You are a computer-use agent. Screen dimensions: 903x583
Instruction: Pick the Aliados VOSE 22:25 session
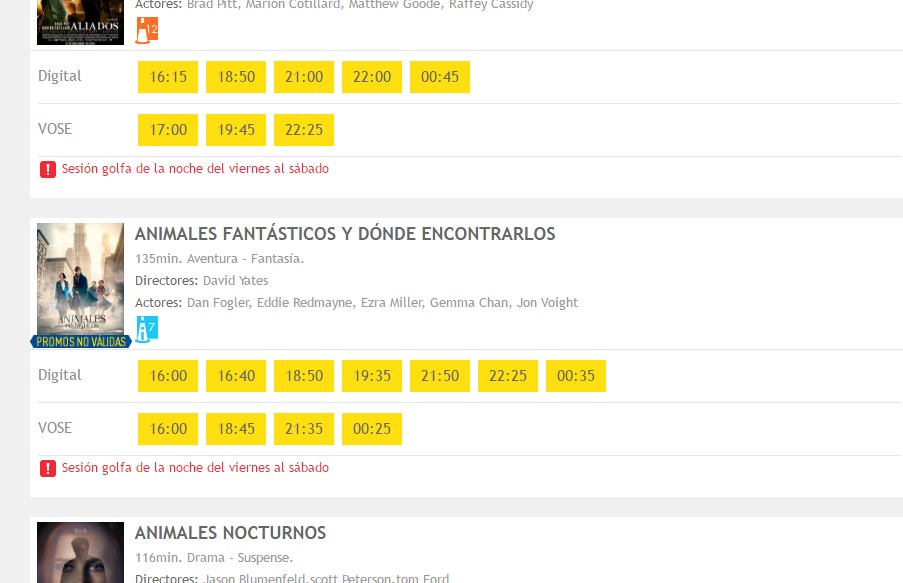click(304, 130)
